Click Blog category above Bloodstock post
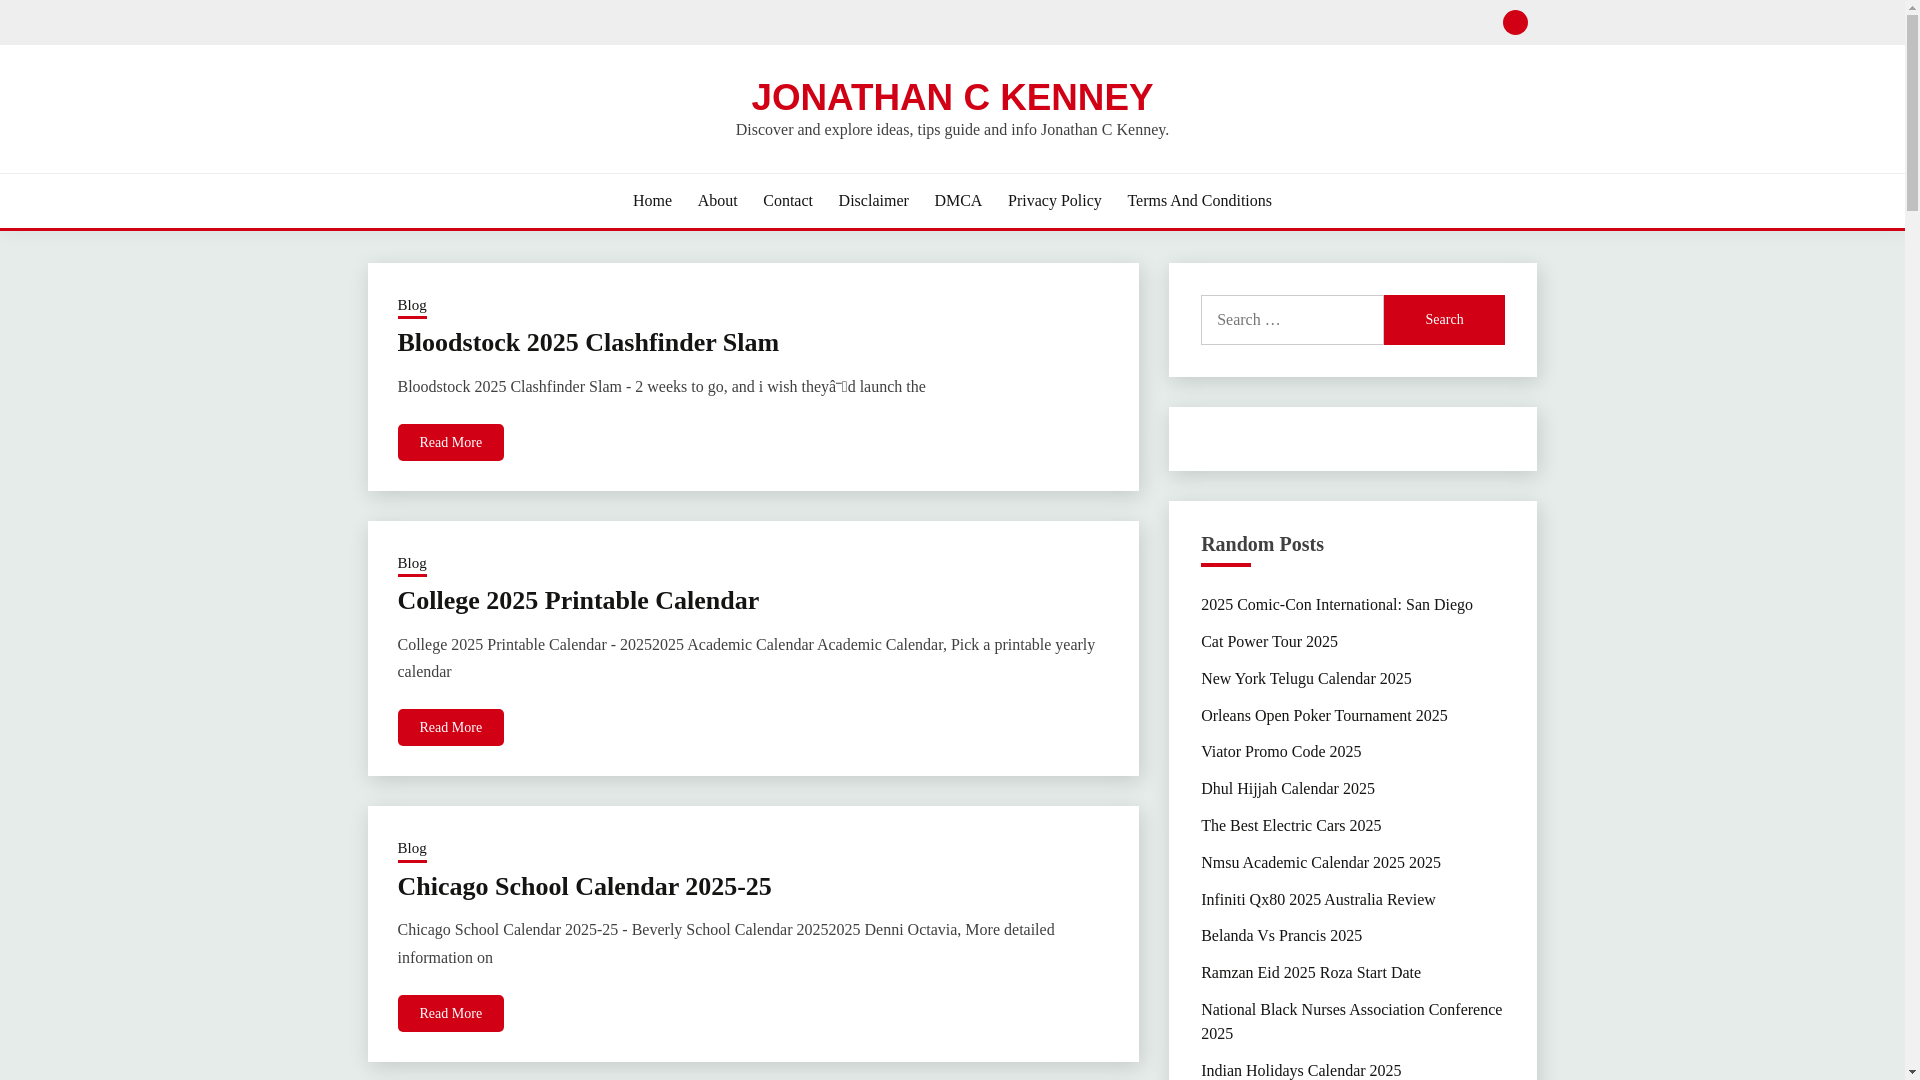 [412, 306]
